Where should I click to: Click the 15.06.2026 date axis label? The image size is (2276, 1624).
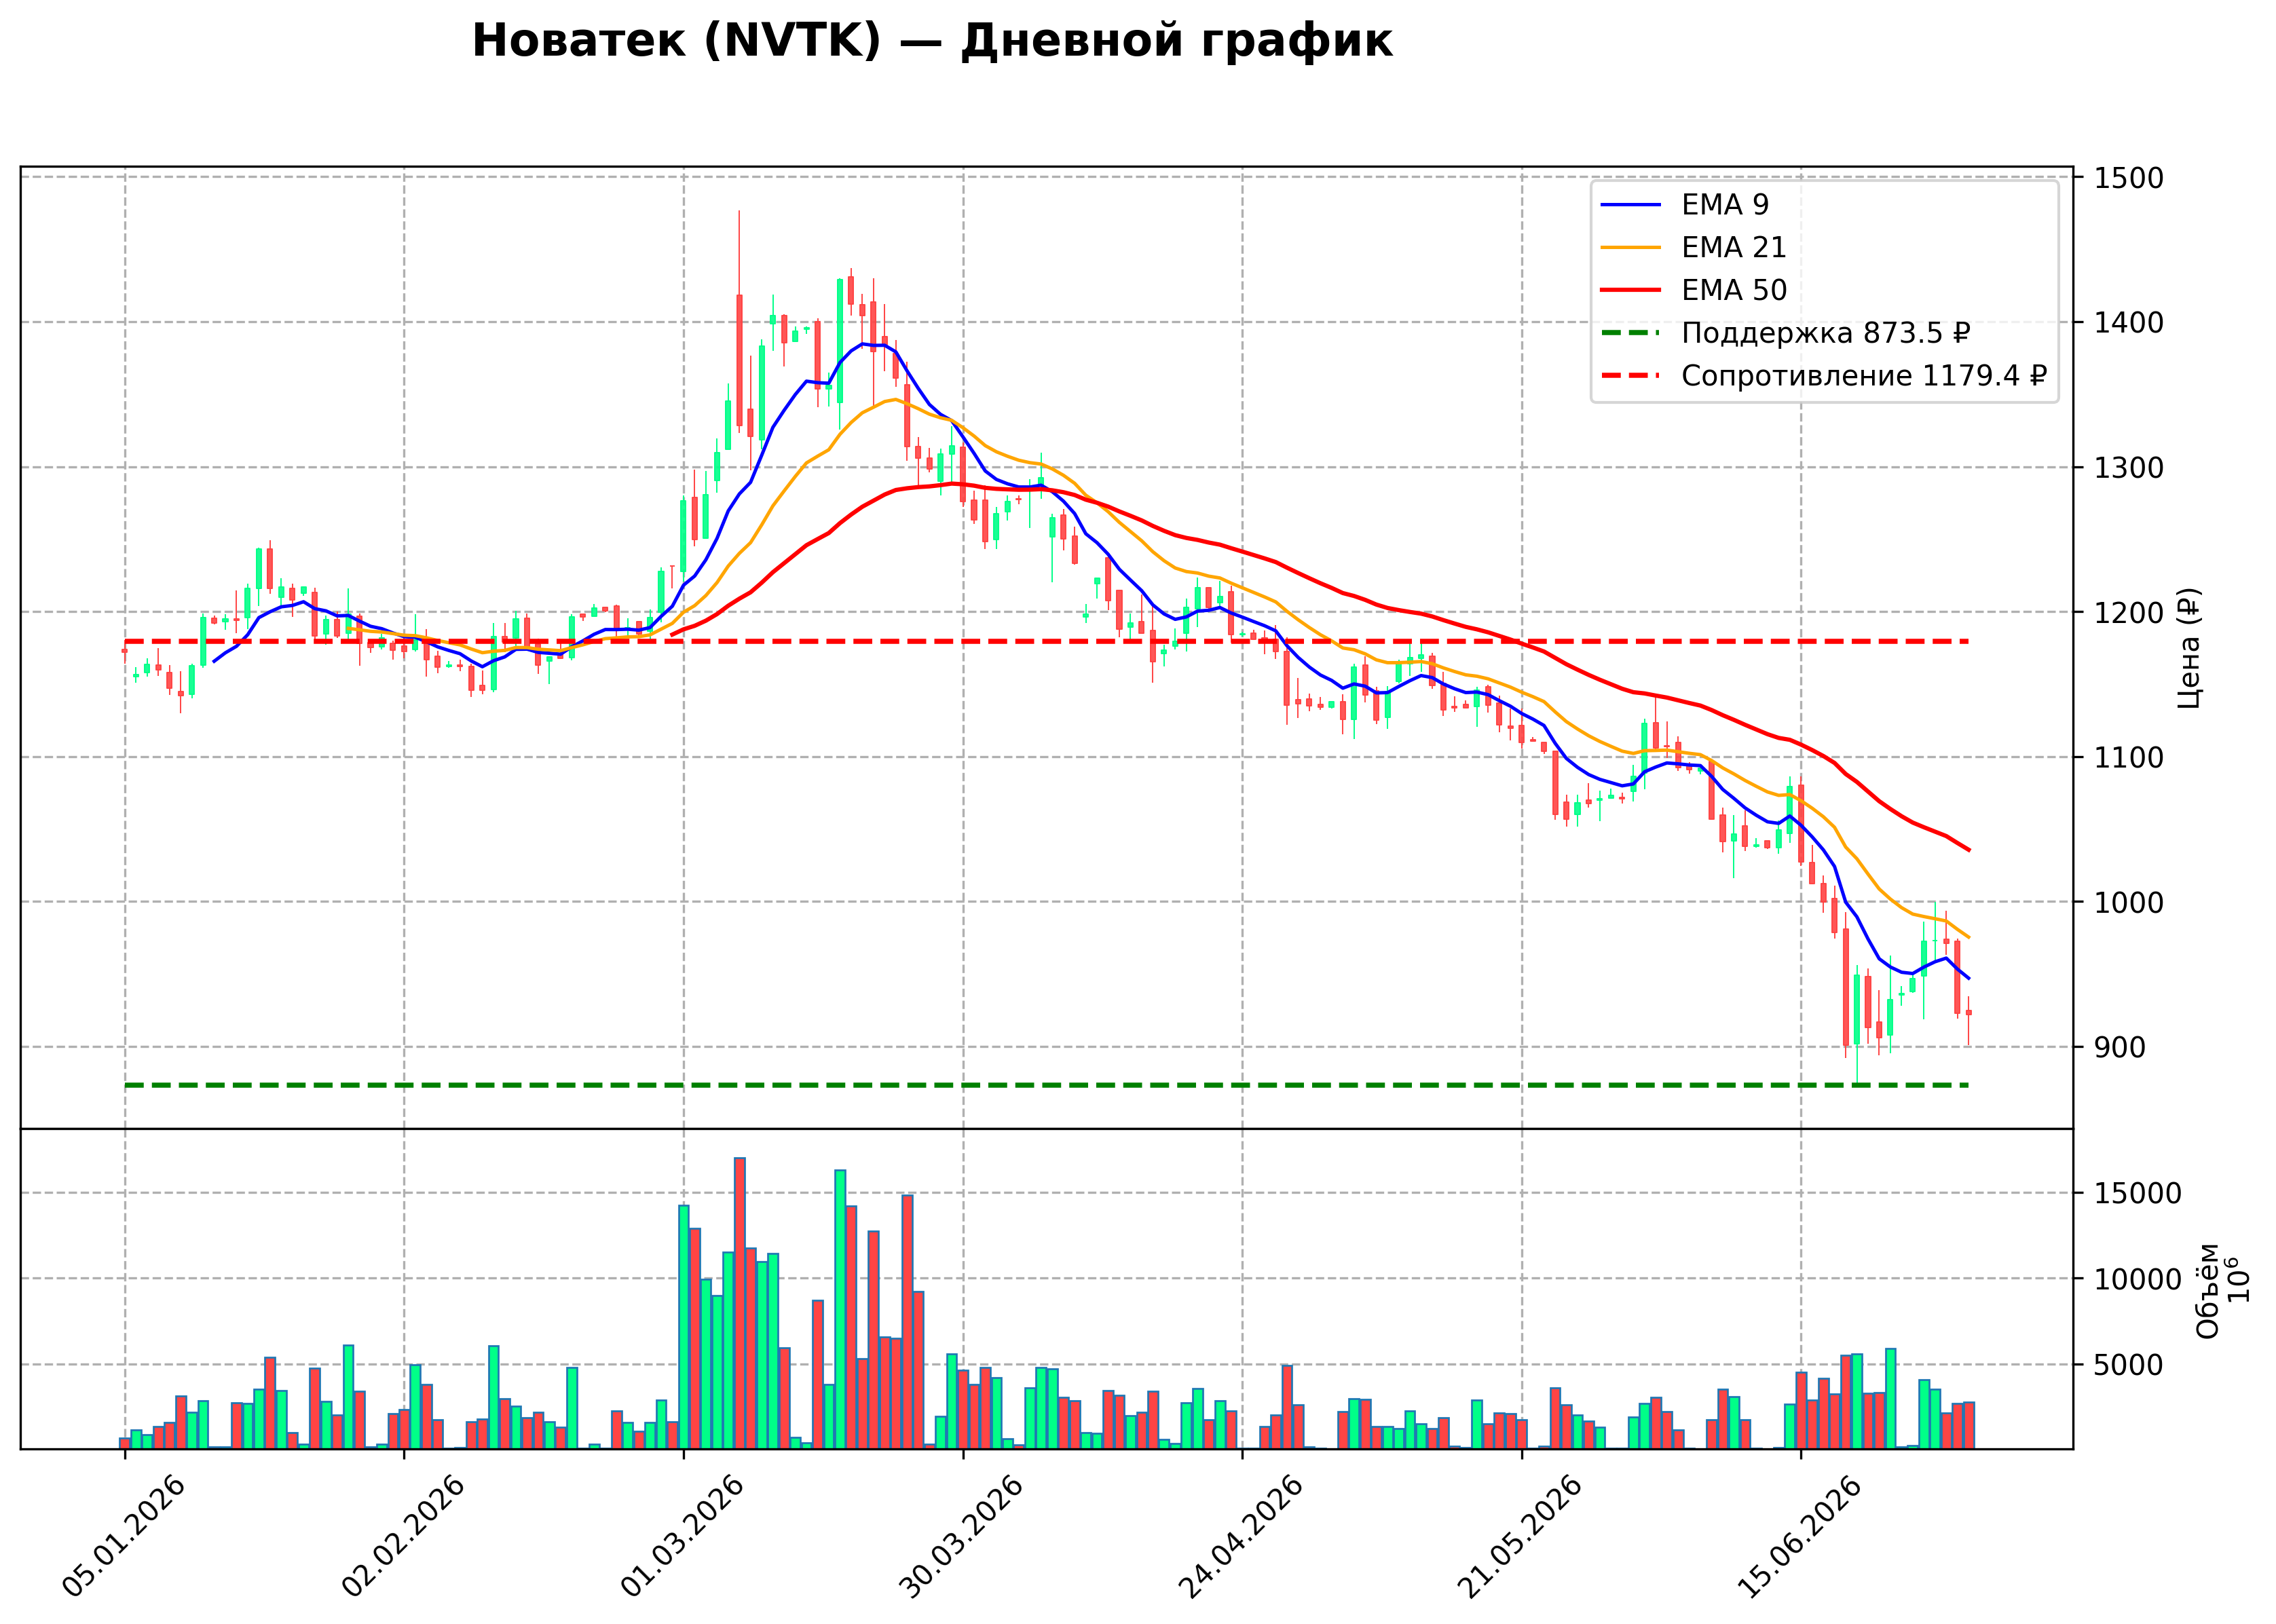(1800, 1536)
